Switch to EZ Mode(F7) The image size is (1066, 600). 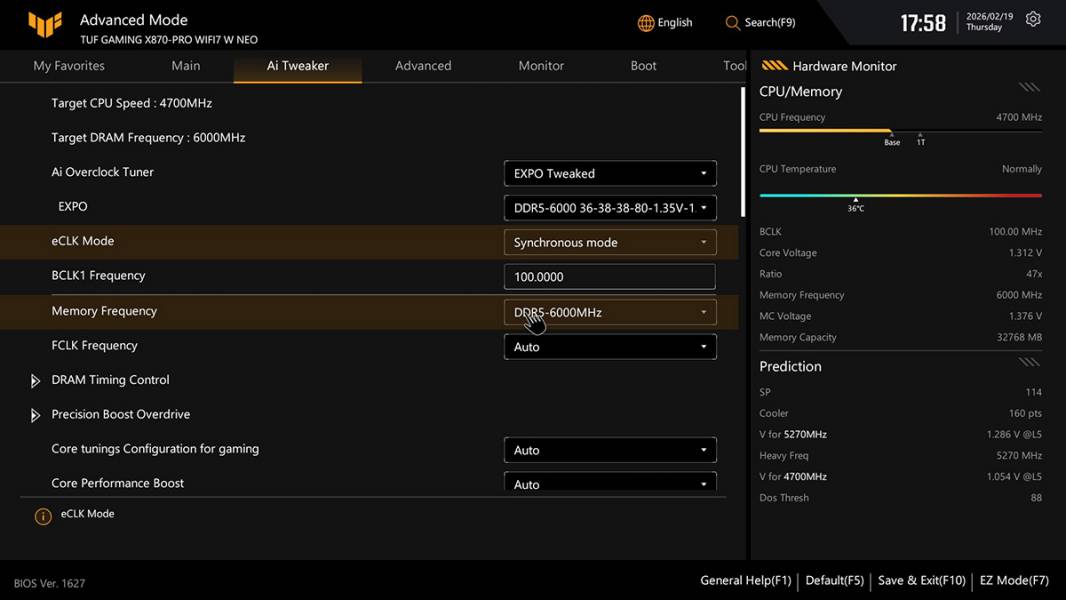point(1014,580)
